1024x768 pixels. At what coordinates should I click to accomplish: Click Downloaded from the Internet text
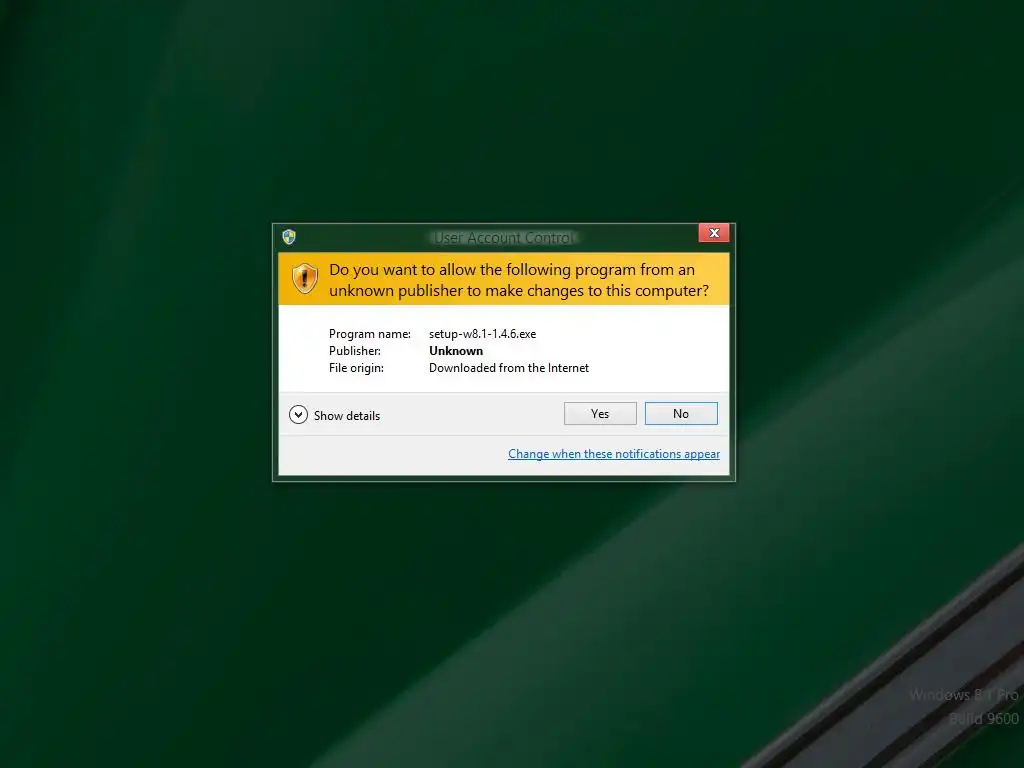pos(509,368)
